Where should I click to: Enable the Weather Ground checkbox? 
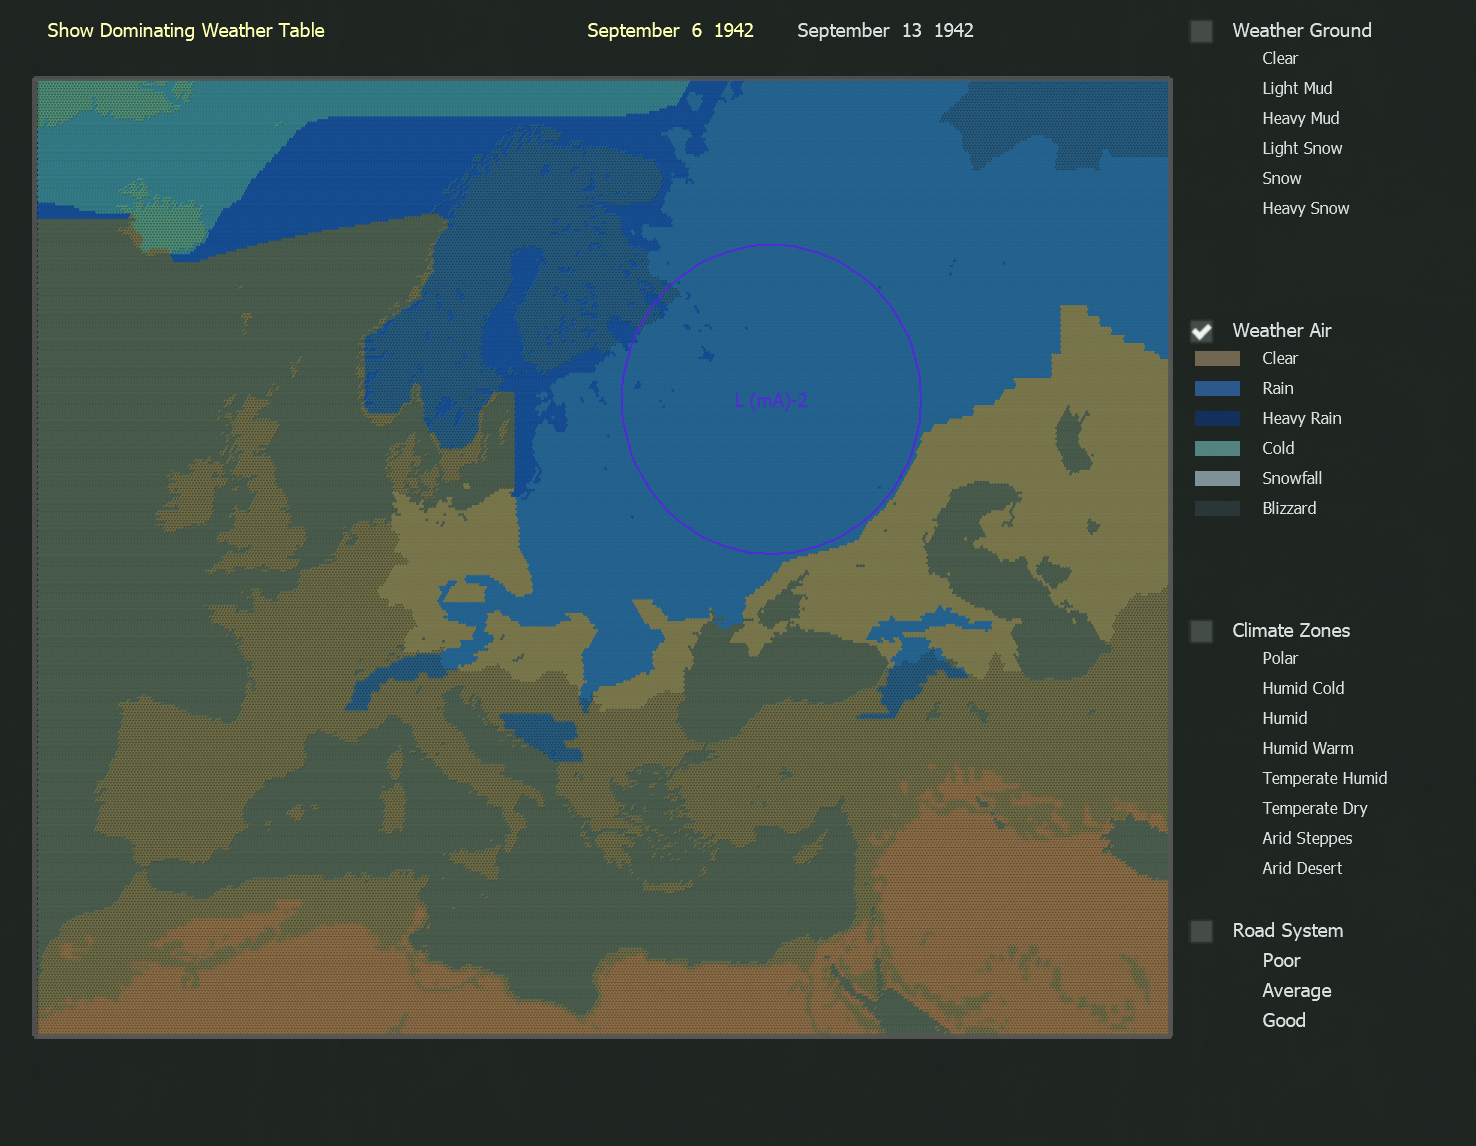pos(1201,31)
